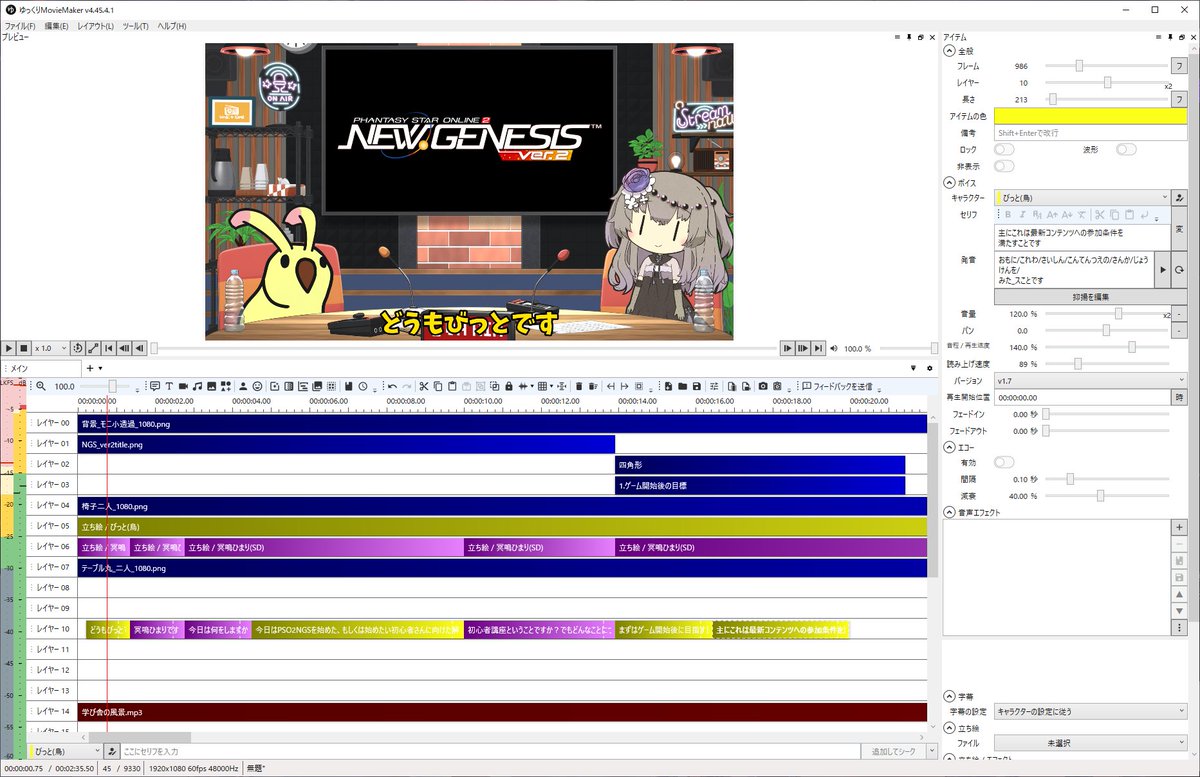Jump to the start of the timeline
The width and height of the screenshot is (1200, 777).
pyautogui.click(x=109, y=348)
